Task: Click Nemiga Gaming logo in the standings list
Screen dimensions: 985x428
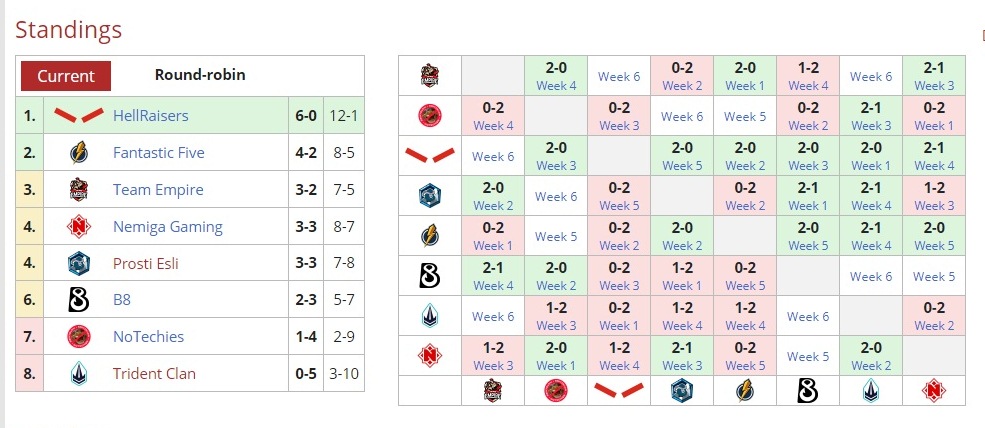Action: tap(79, 227)
